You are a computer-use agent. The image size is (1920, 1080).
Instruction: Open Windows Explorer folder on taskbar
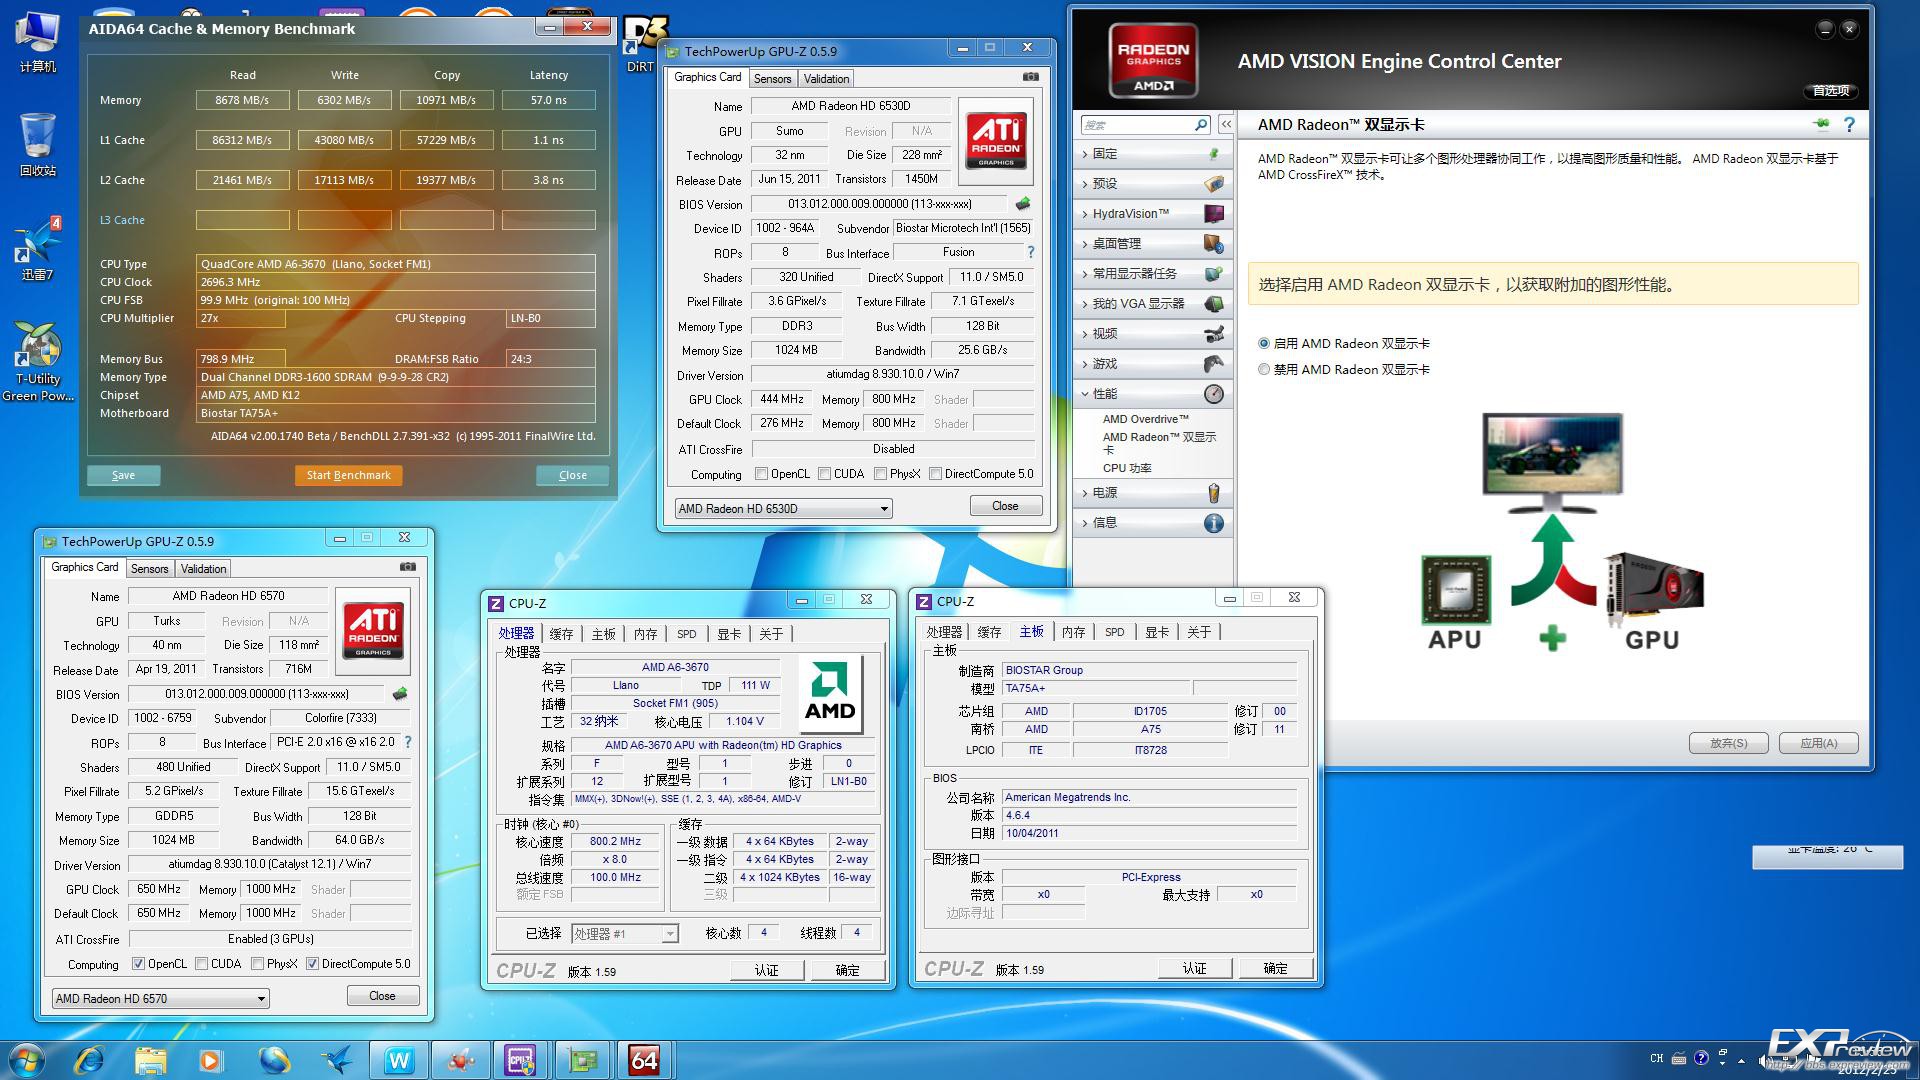point(150,1060)
